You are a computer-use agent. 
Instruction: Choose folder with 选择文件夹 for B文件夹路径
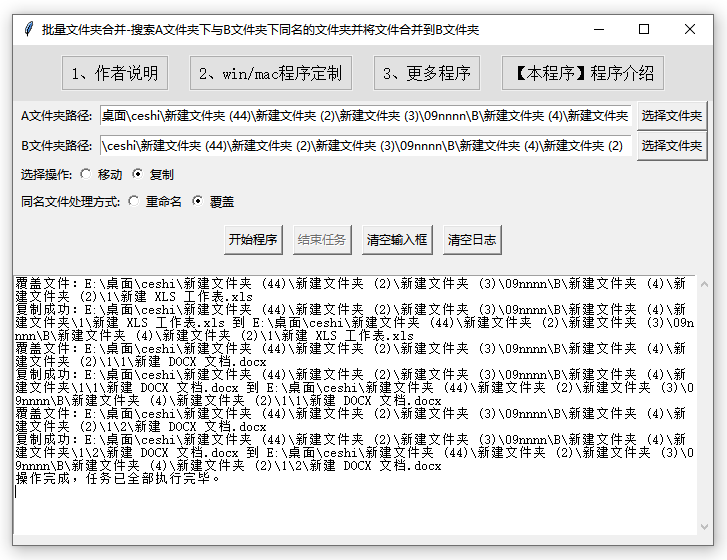(x=672, y=146)
